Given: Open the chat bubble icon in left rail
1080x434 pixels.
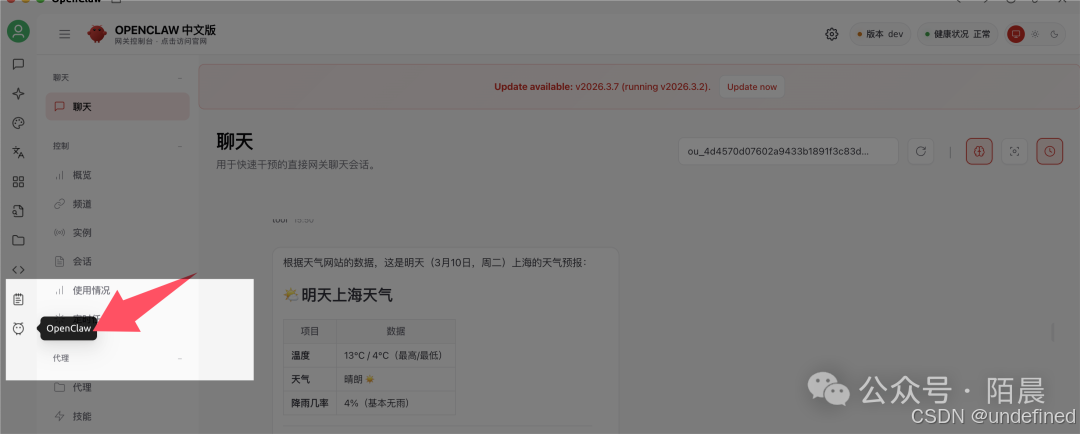Looking at the screenshot, I should tap(19, 64).
